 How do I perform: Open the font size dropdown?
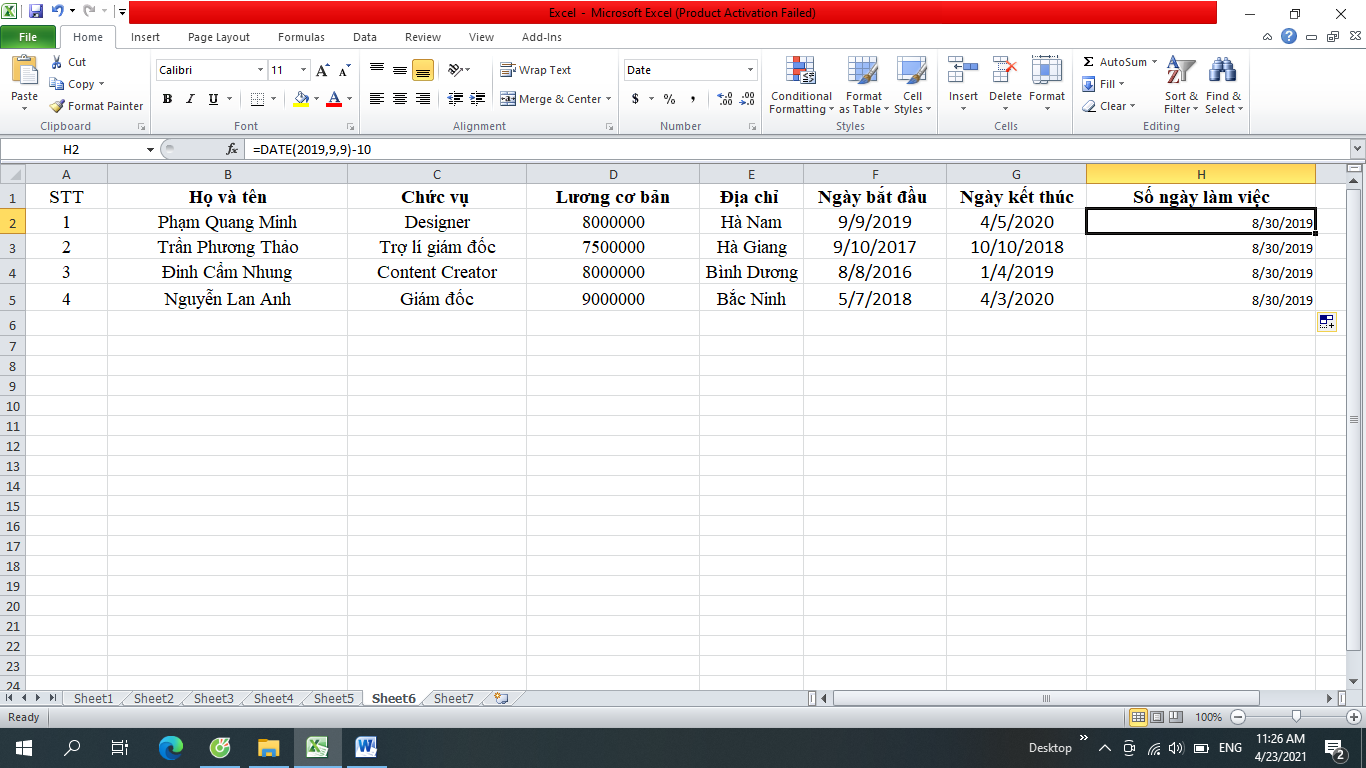click(x=304, y=70)
